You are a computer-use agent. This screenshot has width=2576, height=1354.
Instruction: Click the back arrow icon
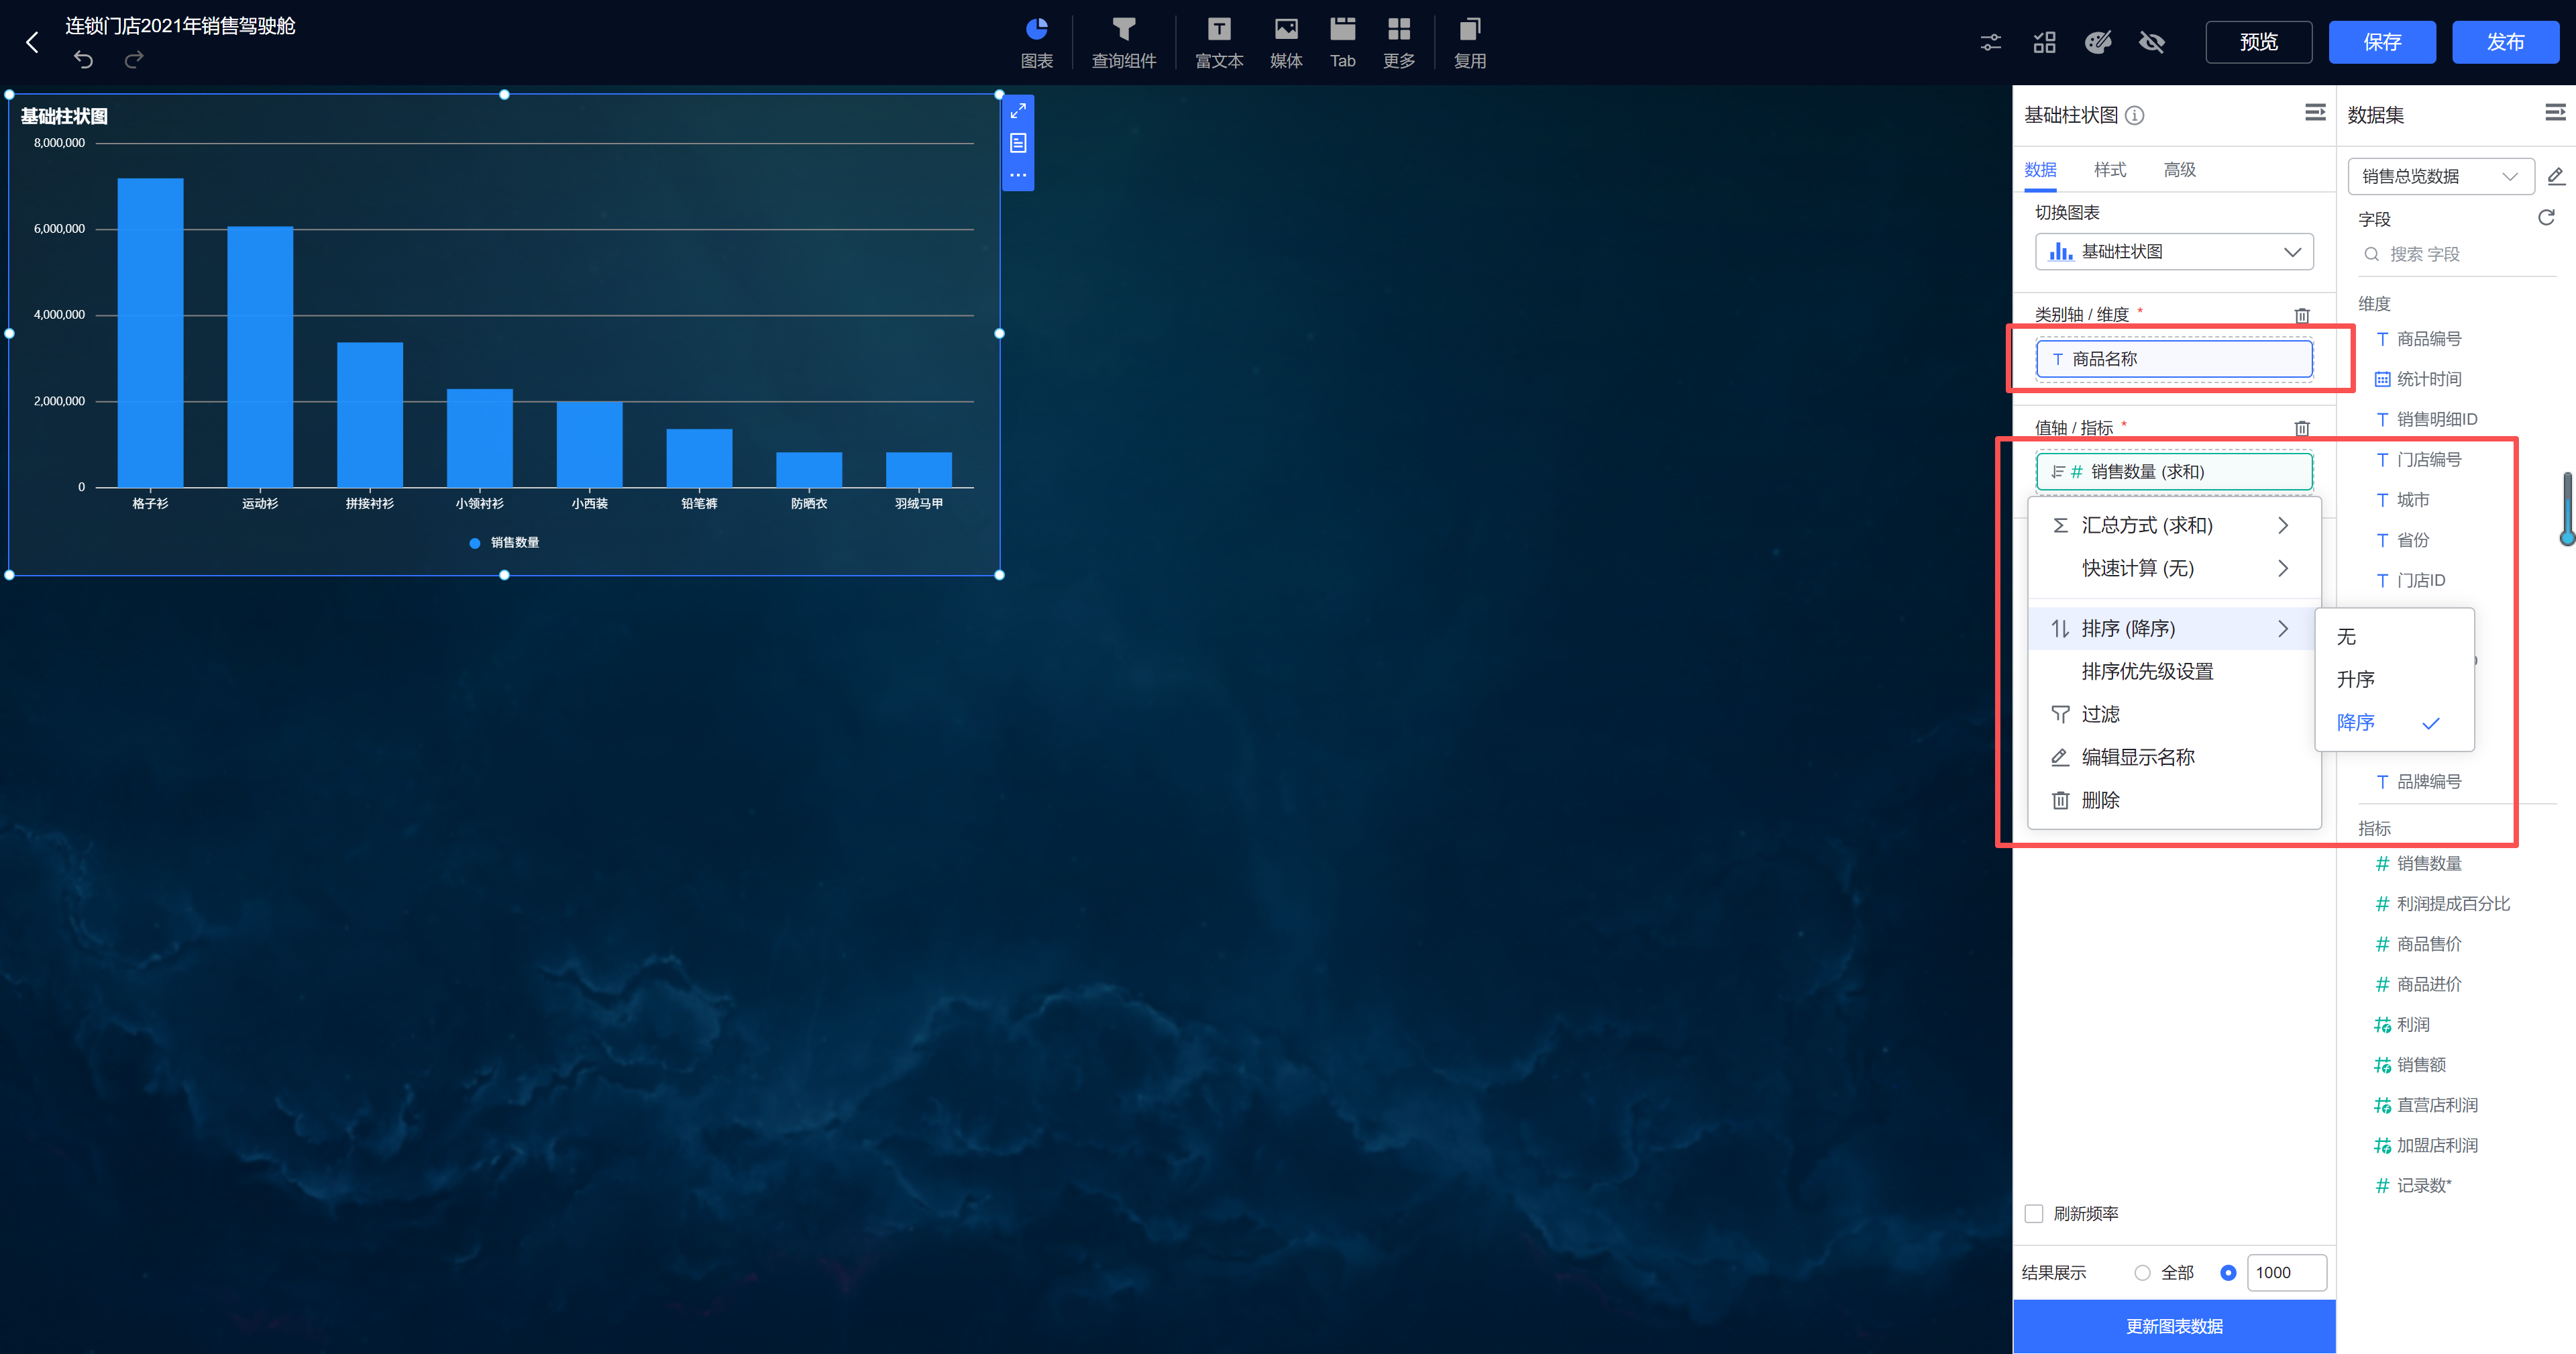click(32, 42)
